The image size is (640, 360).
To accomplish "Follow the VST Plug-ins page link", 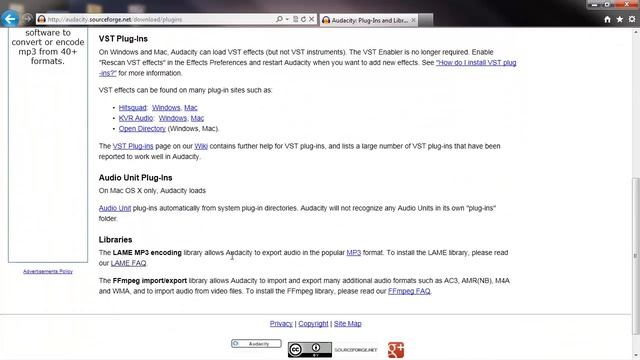I will tap(133, 146).
